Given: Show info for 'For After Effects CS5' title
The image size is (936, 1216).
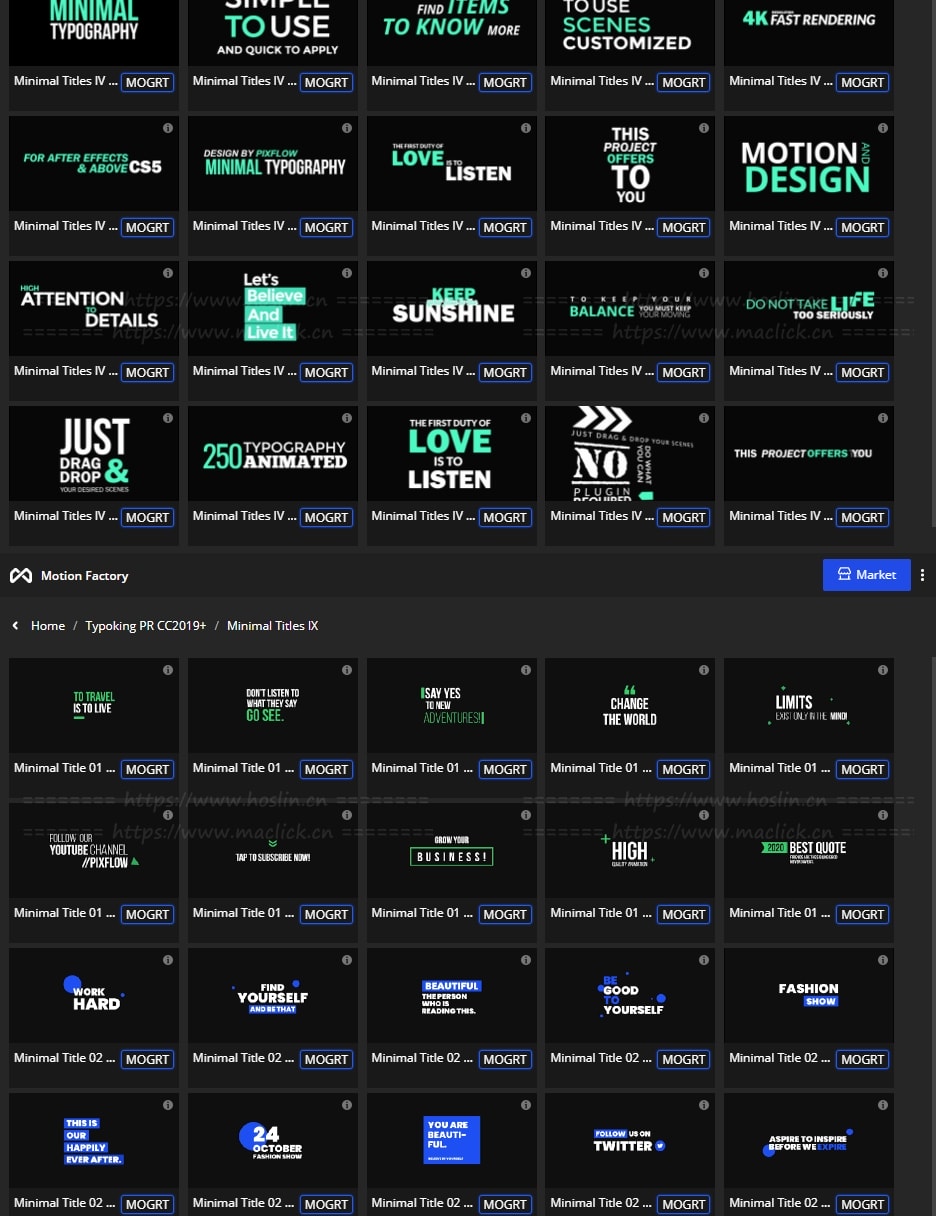Looking at the screenshot, I should tap(168, 128).
